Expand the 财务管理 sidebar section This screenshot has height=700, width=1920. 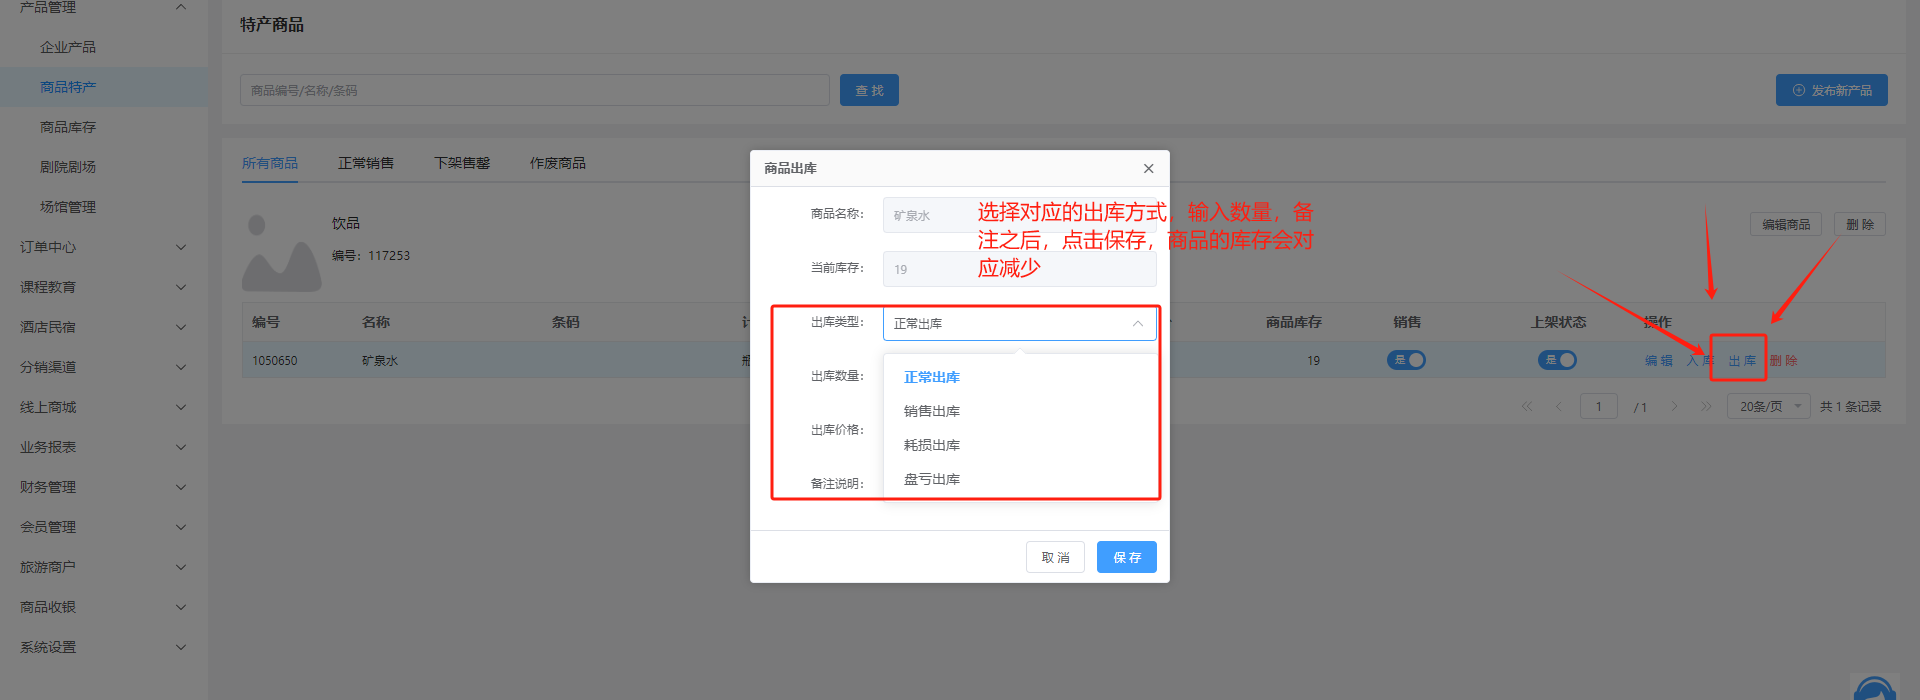(x=102, y=487)
